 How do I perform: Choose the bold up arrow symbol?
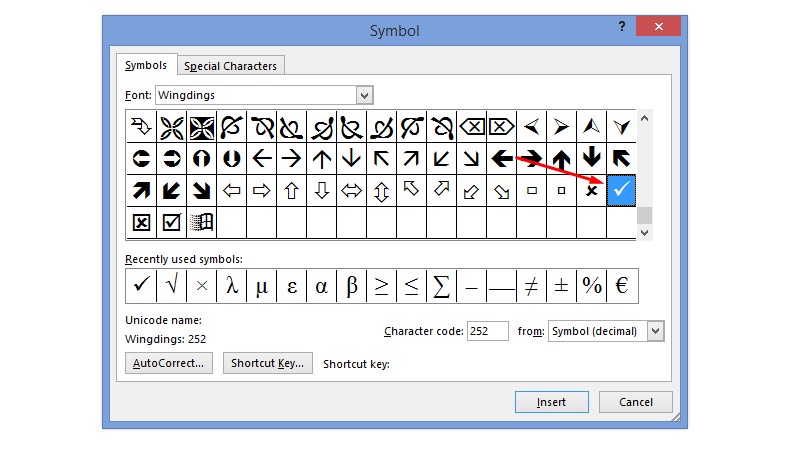[x=561, y=159]
